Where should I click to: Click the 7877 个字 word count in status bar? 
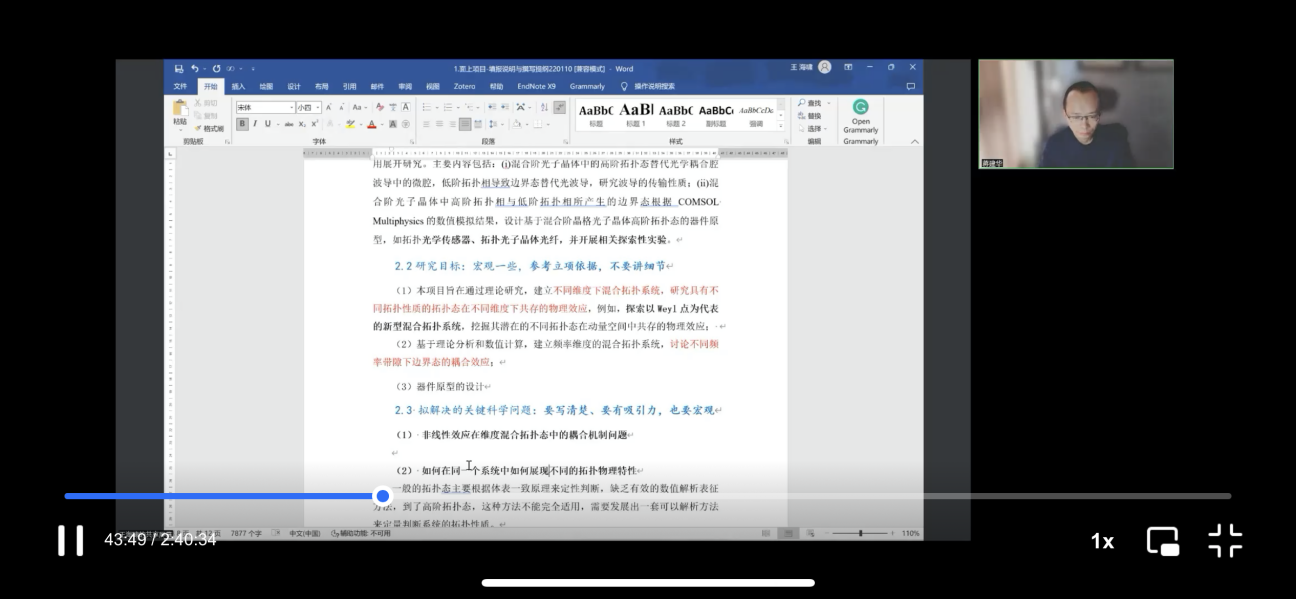247,533
